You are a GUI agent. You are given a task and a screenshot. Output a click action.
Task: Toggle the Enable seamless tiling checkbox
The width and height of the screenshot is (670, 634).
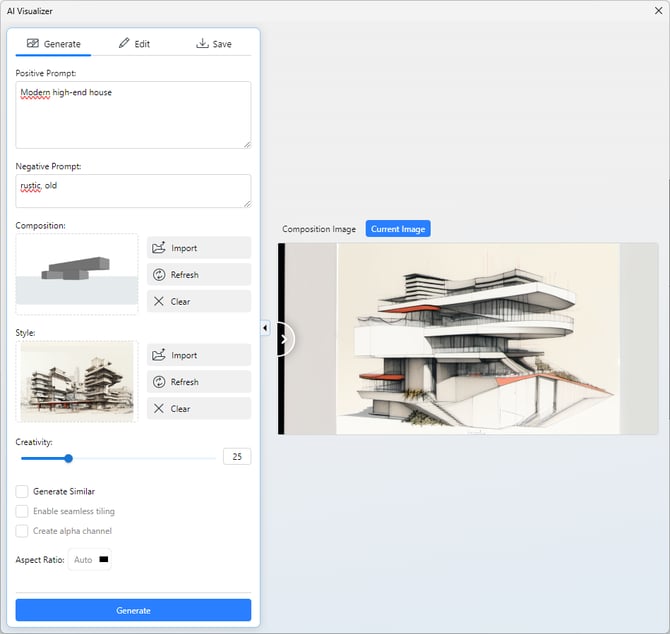[22, 511]
